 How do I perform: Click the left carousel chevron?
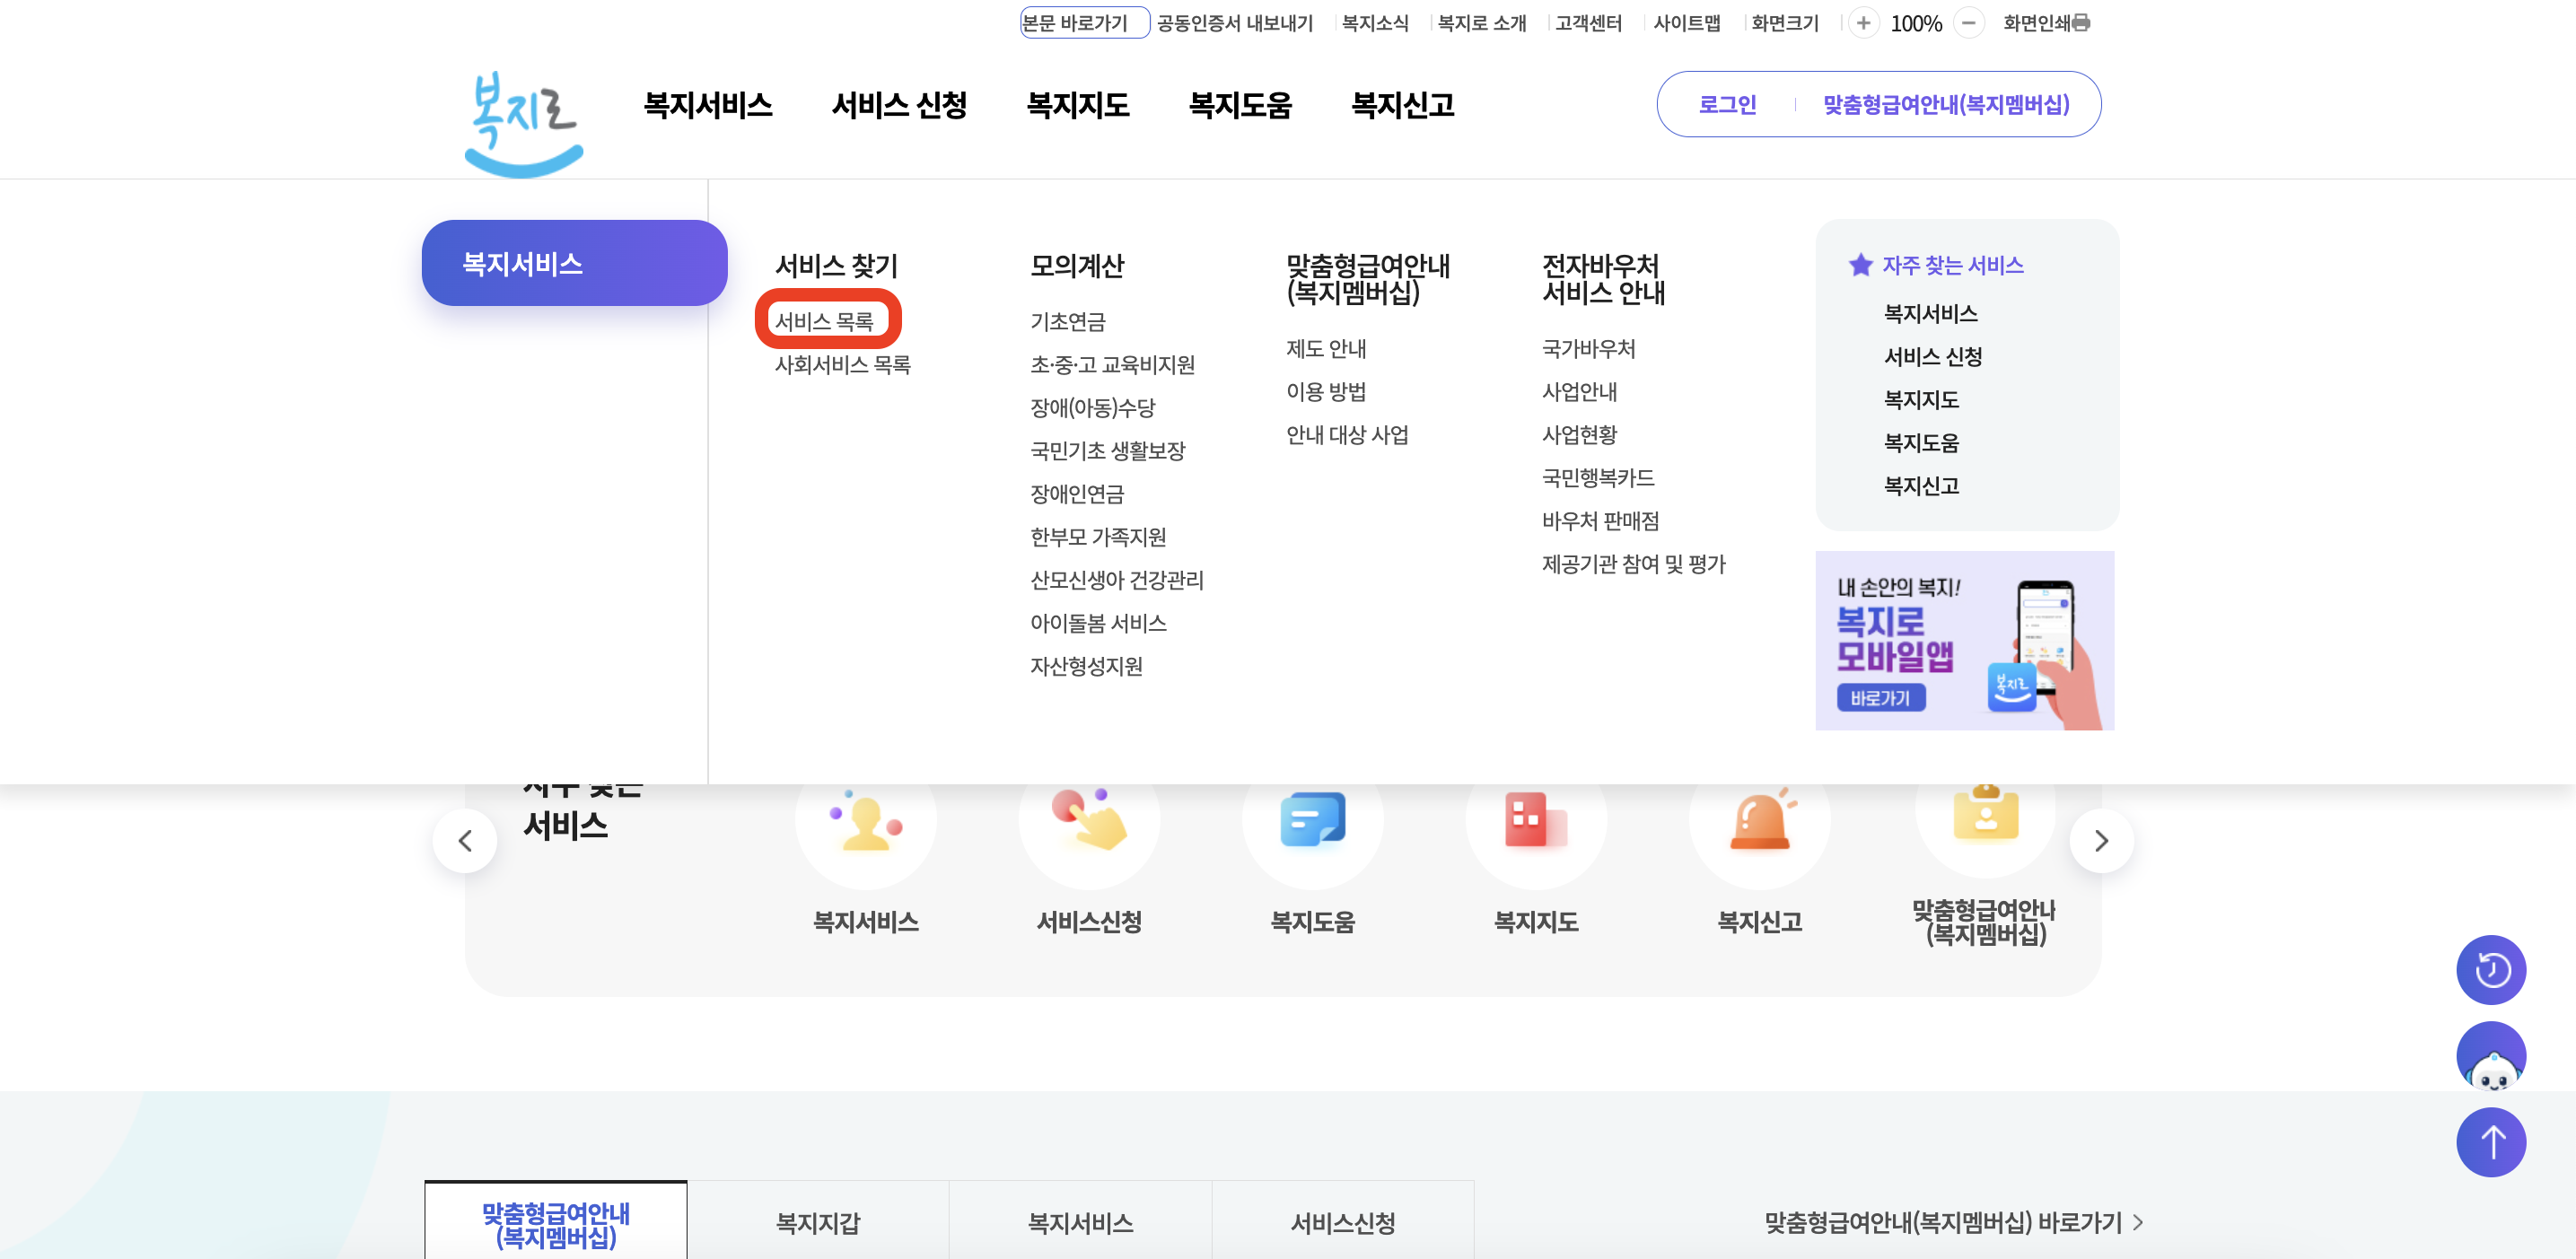click(465, 840)
